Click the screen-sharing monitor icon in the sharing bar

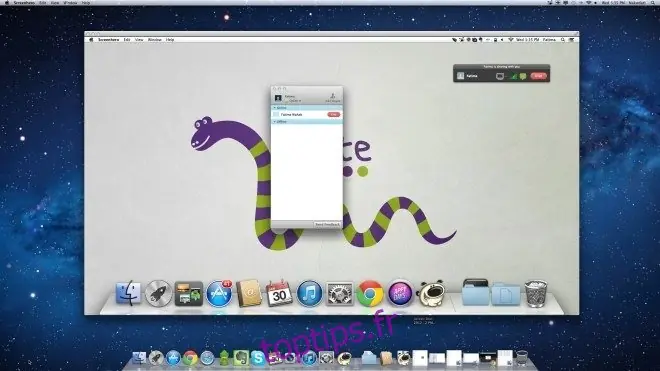(x=500, y=76)
